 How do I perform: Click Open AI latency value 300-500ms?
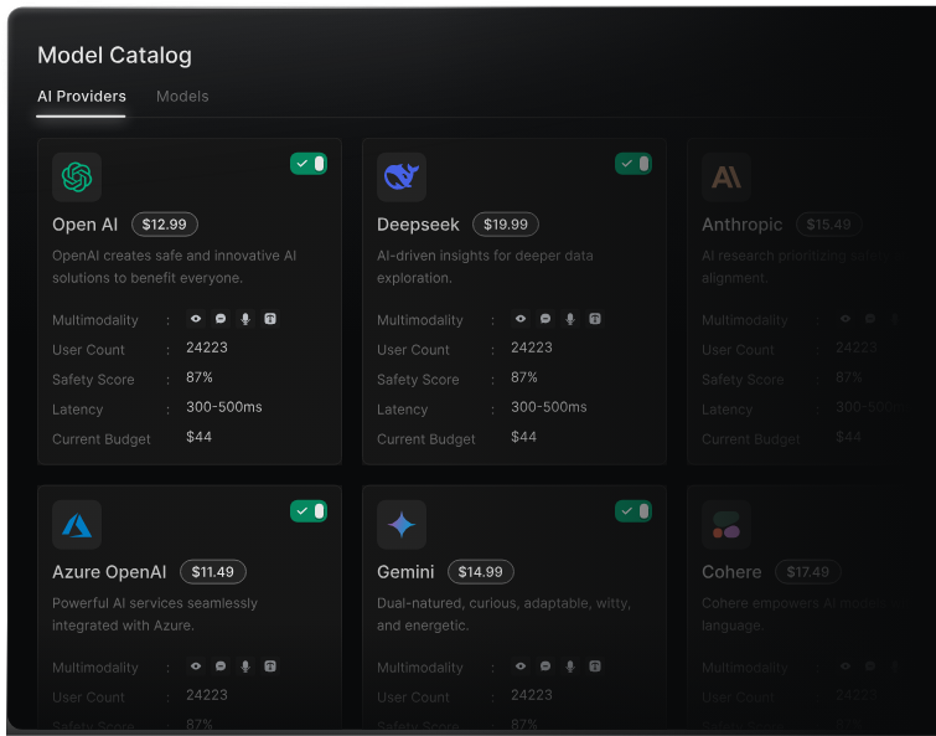pyautogui.click(x=224, y=407)
